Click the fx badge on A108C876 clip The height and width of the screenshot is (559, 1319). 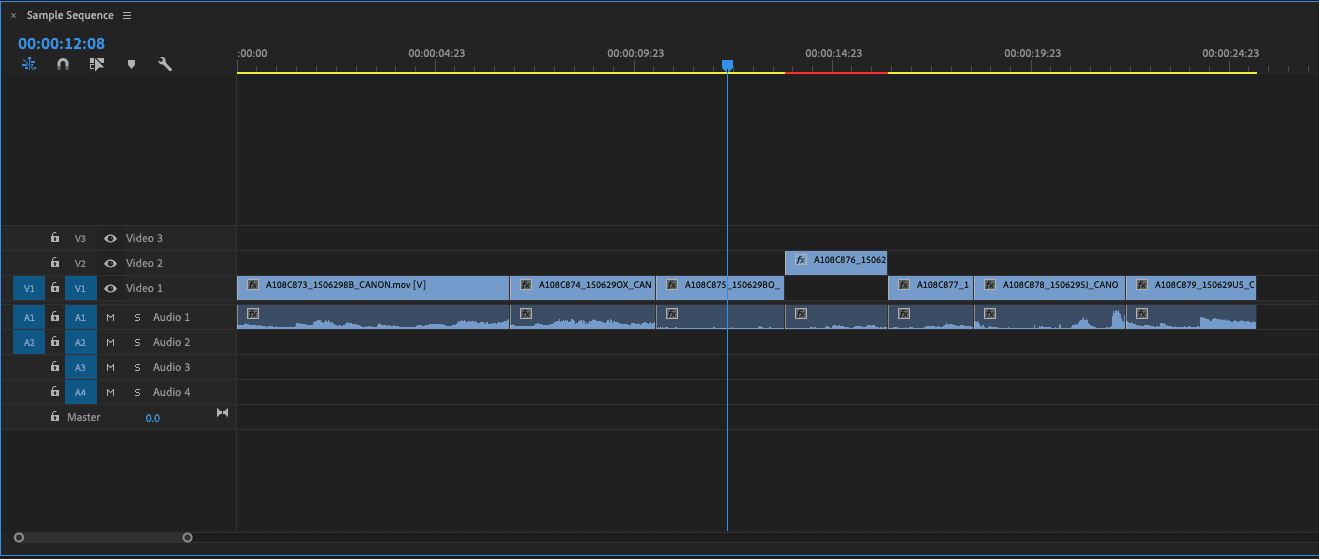pos(801,260)
